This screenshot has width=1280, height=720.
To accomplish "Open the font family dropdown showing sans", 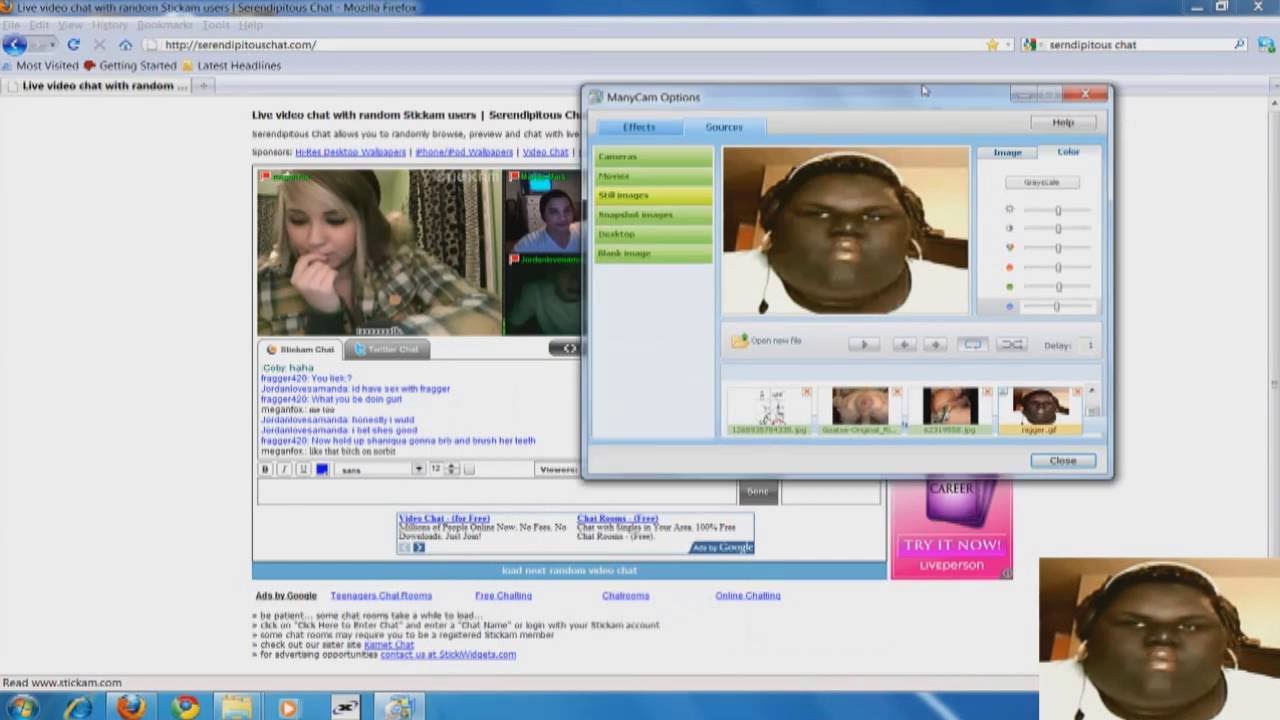I will (381, 469).
